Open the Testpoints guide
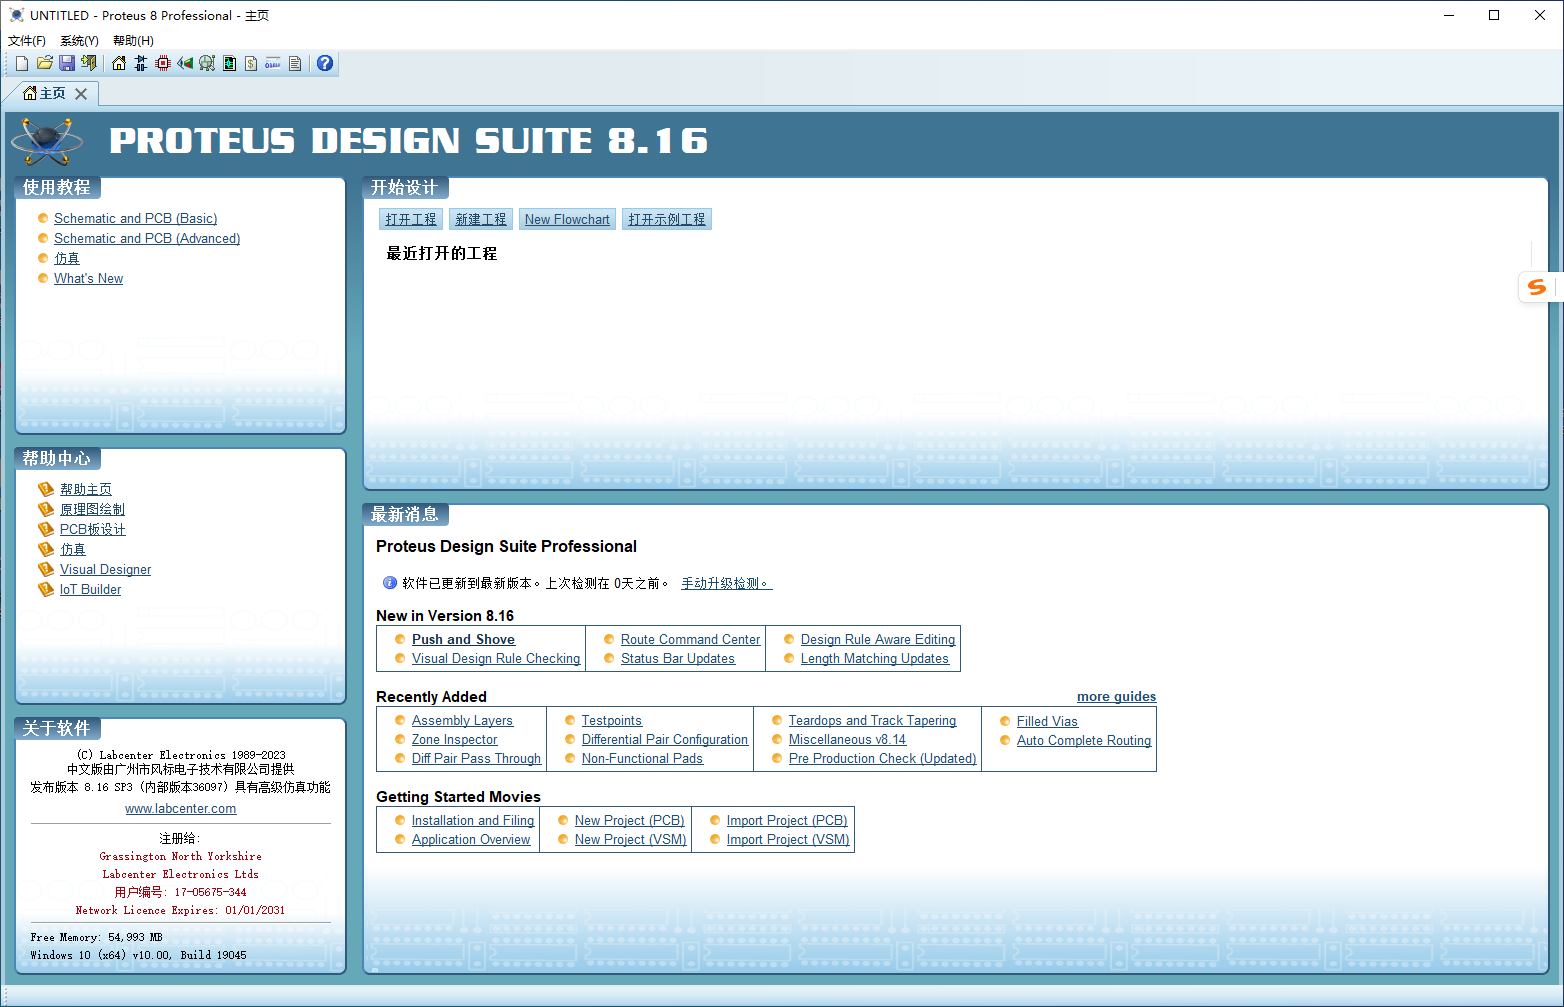The image size is (1564, 1007). point(612,721)
